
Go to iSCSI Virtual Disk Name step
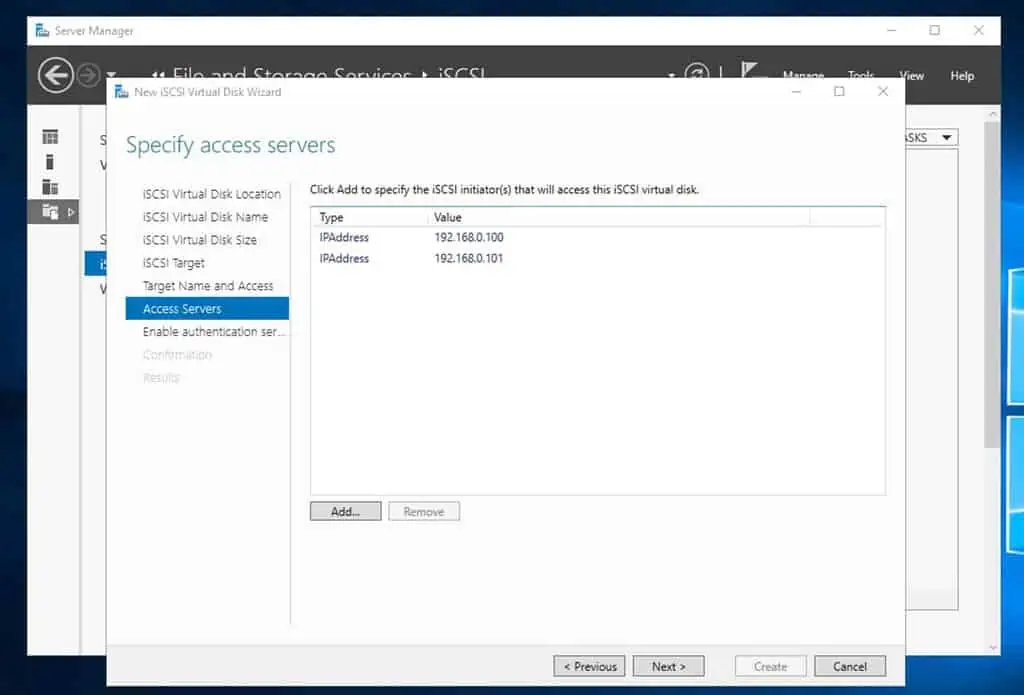[205, 217]
